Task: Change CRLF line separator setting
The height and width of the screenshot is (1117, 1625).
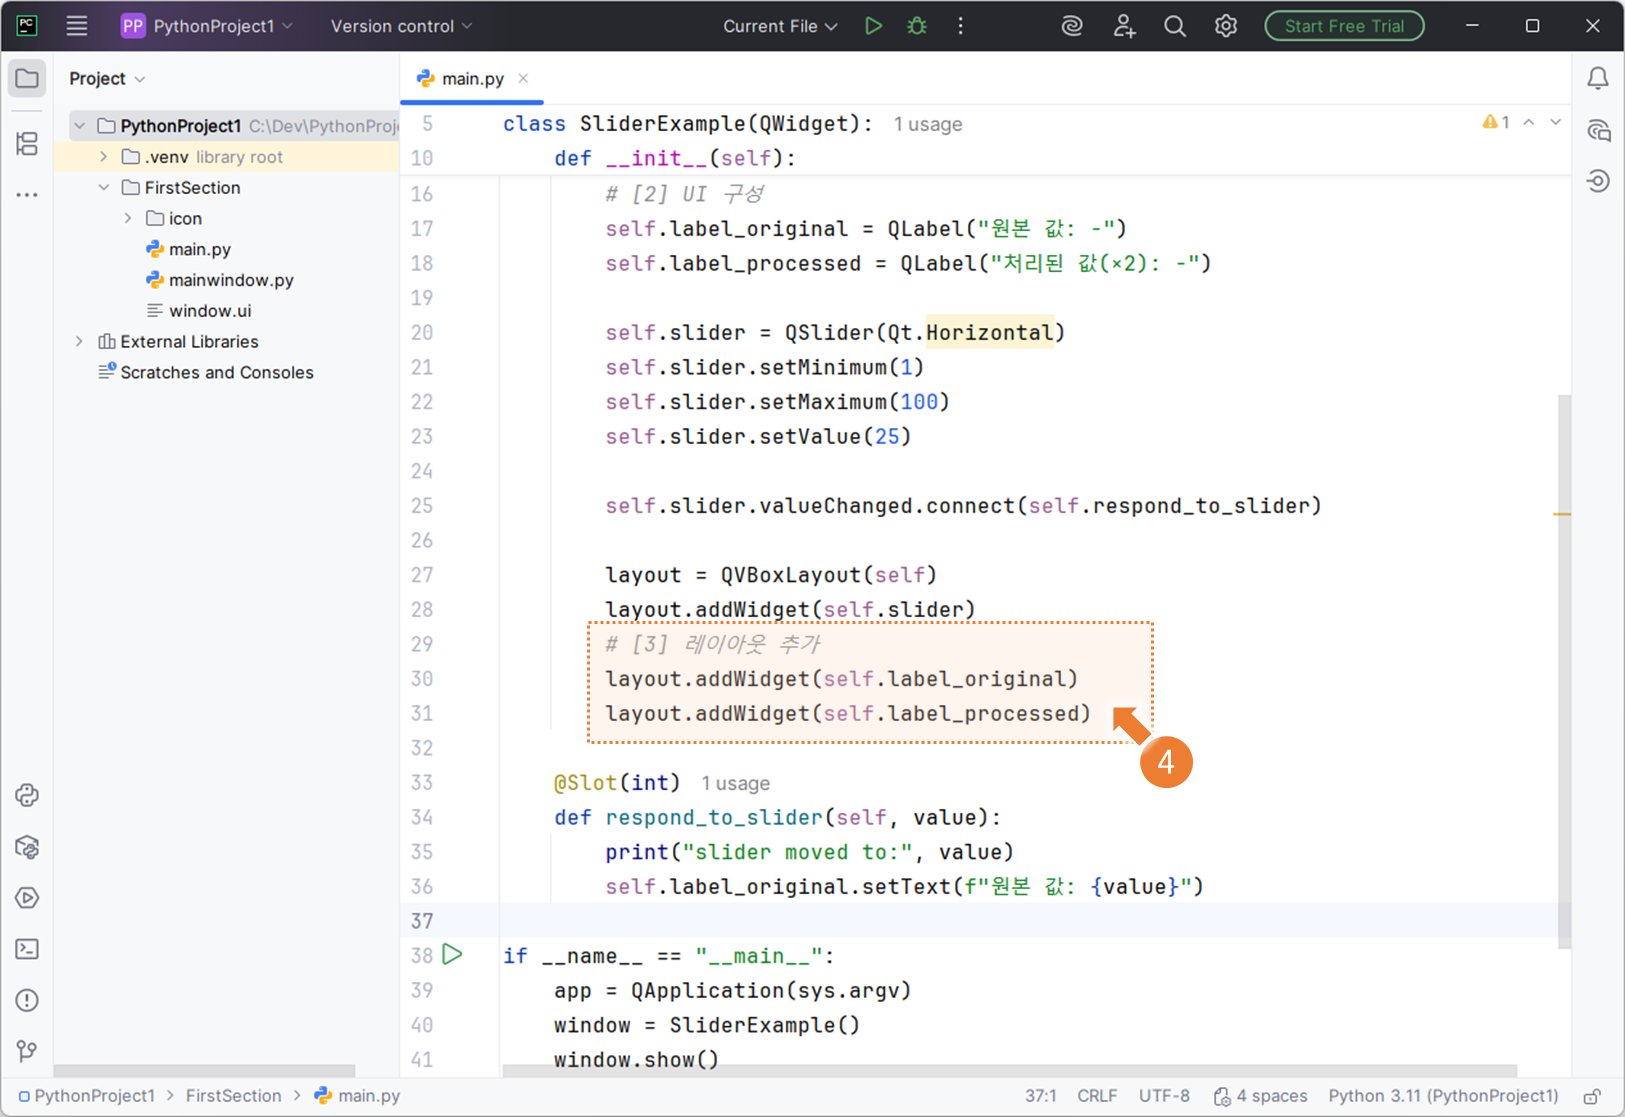Action: (x=1097, y=1096)
